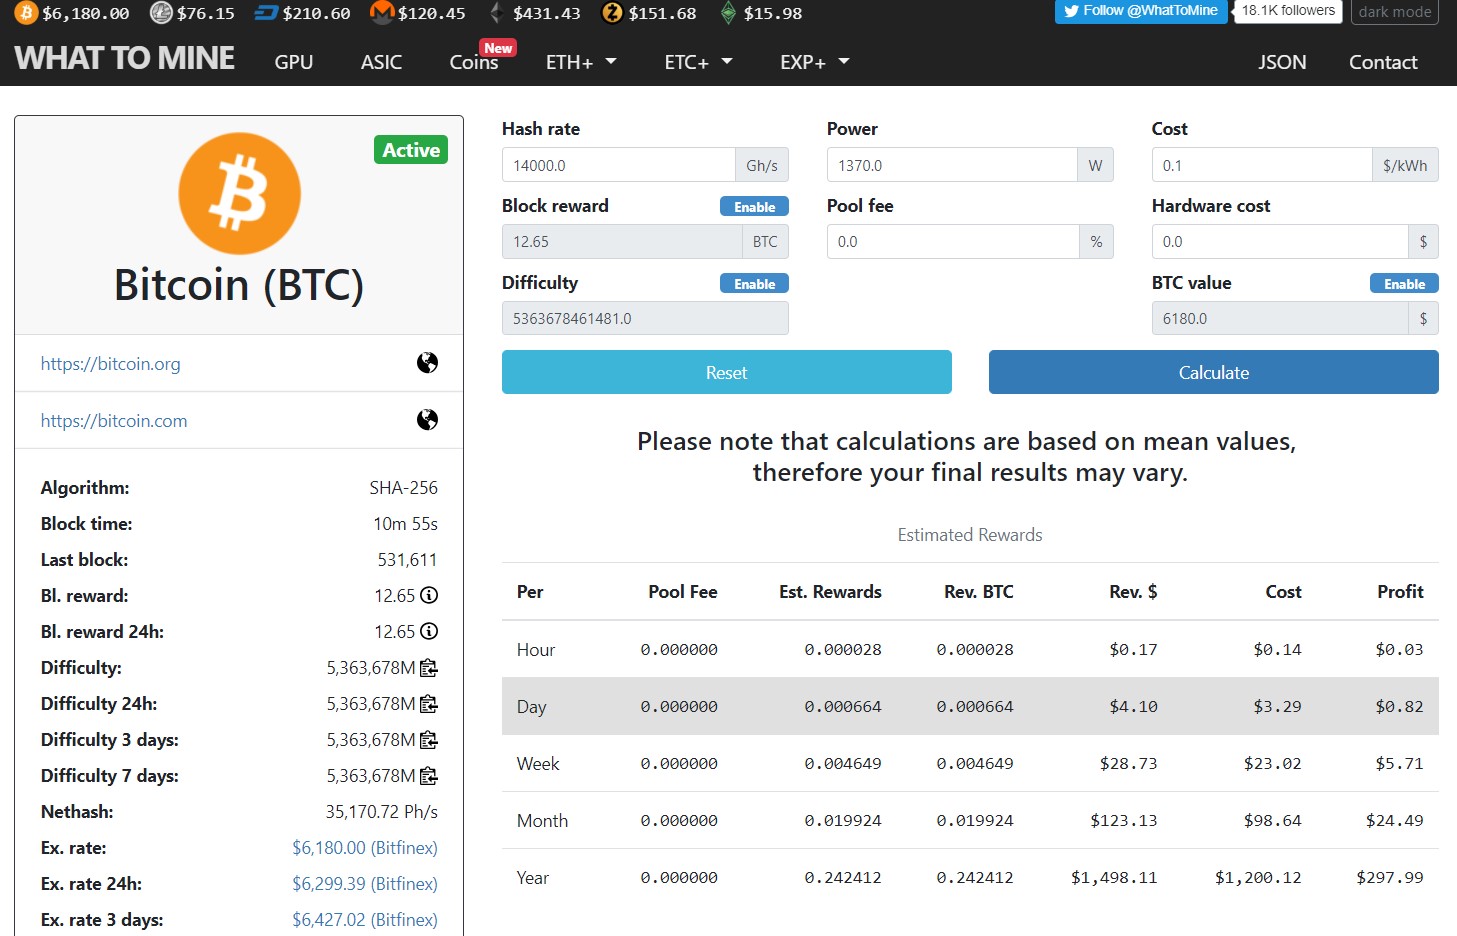
Task: Expand the ETH+ dropdown menu
Action: 581,62
